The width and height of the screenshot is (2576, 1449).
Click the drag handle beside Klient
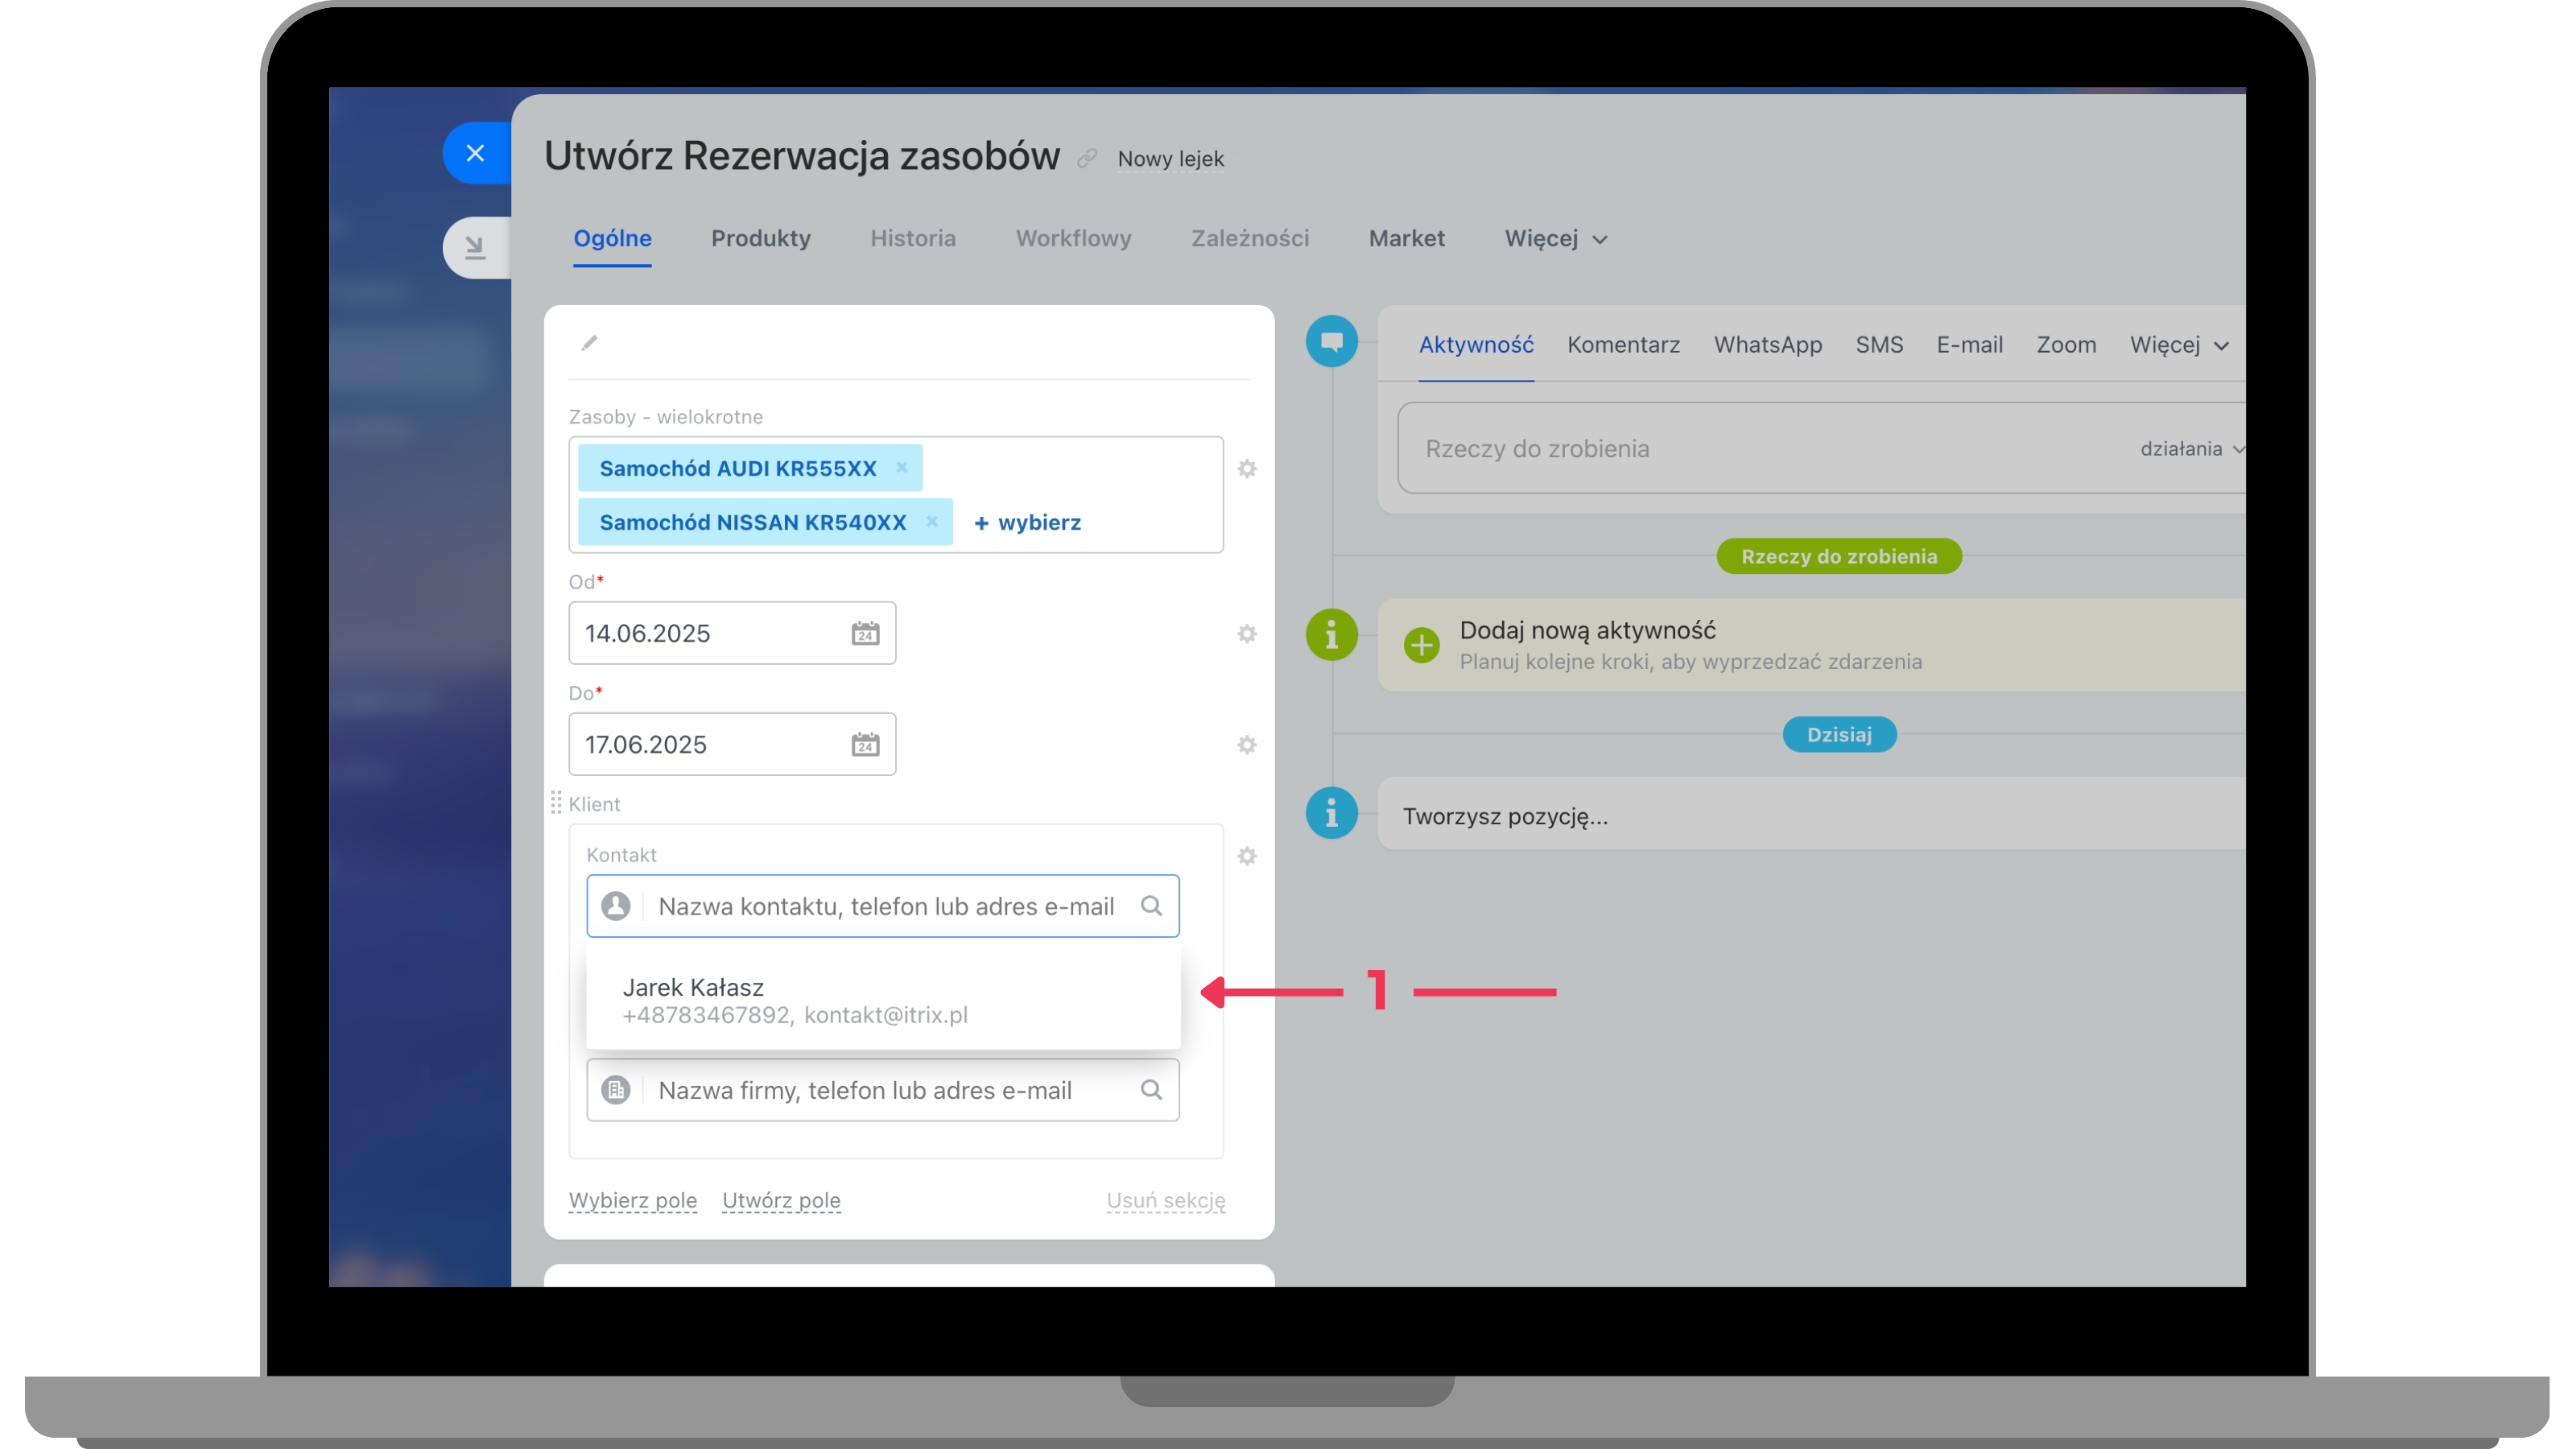pos(556,803)
